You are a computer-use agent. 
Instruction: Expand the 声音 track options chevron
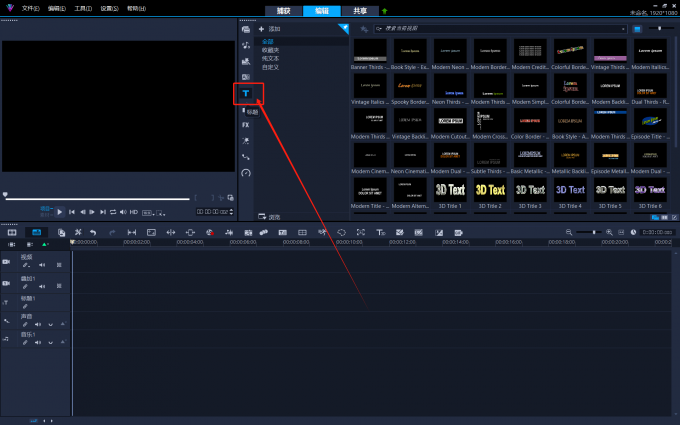pyautogui.click(x=50, y=324)
